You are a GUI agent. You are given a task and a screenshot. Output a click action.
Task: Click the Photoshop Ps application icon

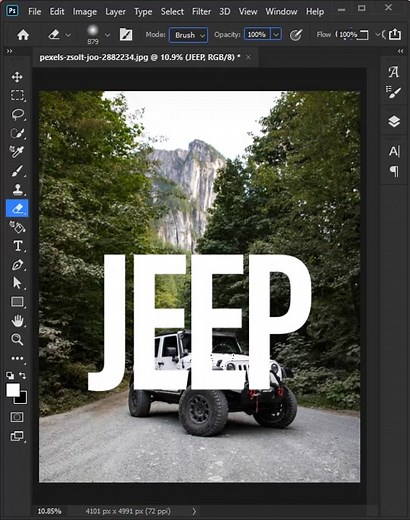pyautogui.click(x=12, y=11)
